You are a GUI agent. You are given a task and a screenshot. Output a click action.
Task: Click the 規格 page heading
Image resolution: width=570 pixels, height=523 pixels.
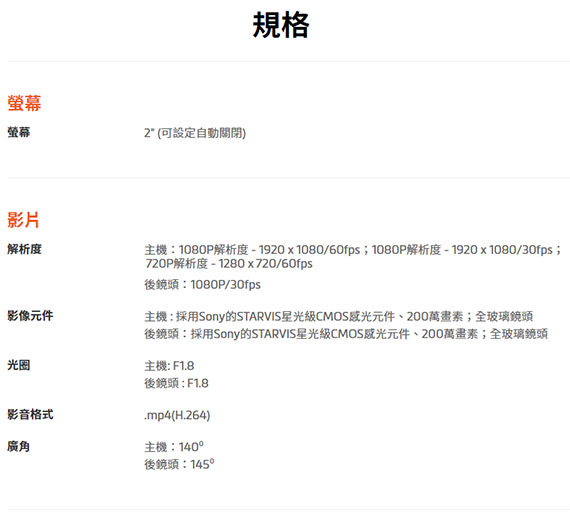point(281,25)
